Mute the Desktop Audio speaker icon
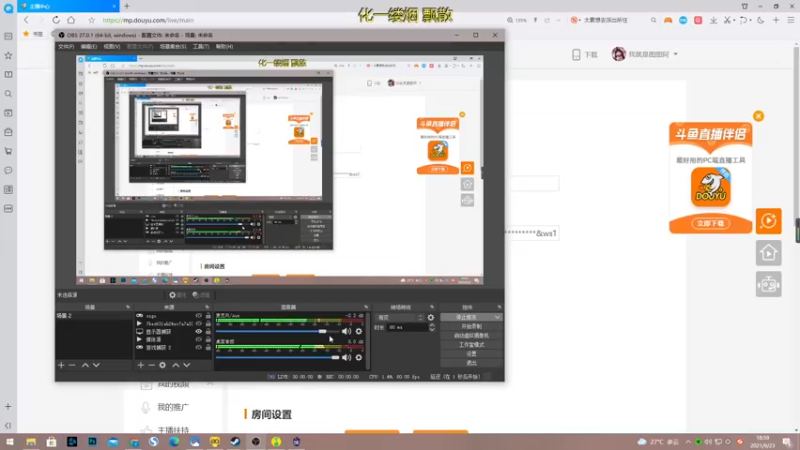The width and height of the screenshot is (800, 450). (346, 358)
